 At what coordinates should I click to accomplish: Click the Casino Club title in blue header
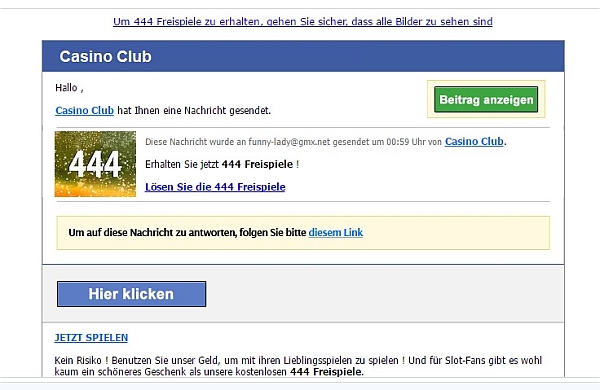tap(105, 57)
